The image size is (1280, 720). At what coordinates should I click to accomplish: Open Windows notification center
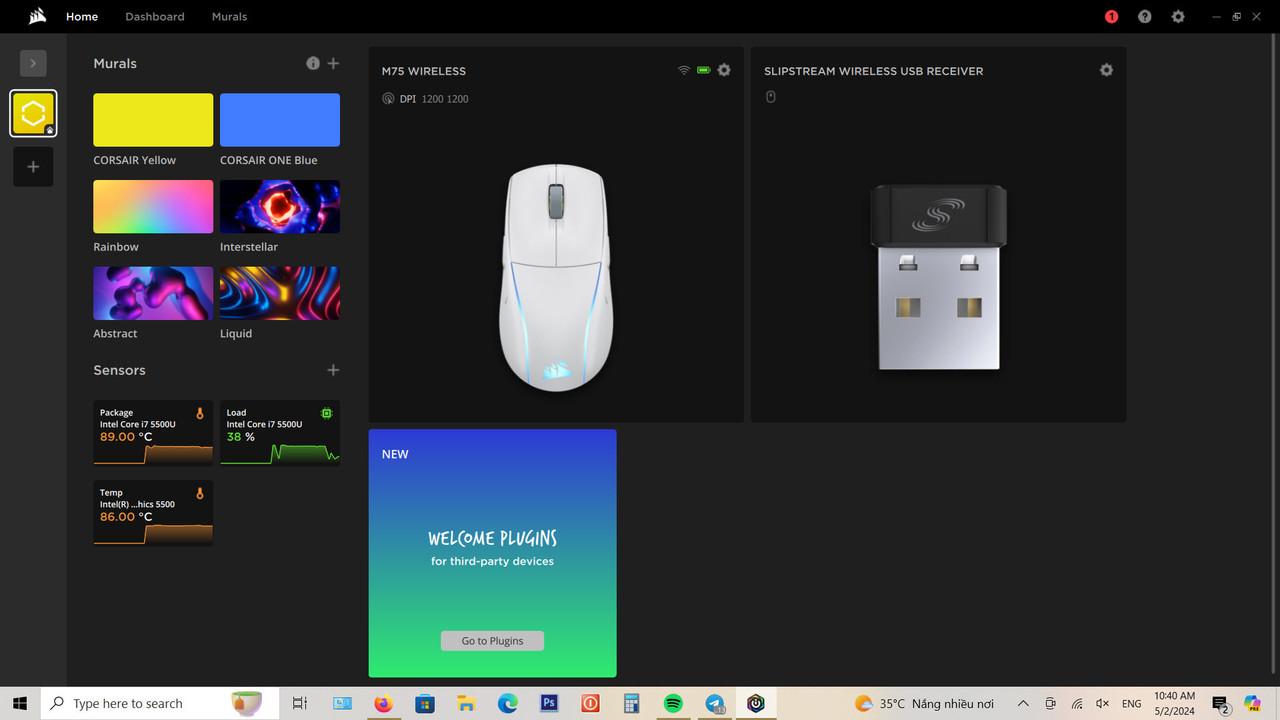(1220, 703)
